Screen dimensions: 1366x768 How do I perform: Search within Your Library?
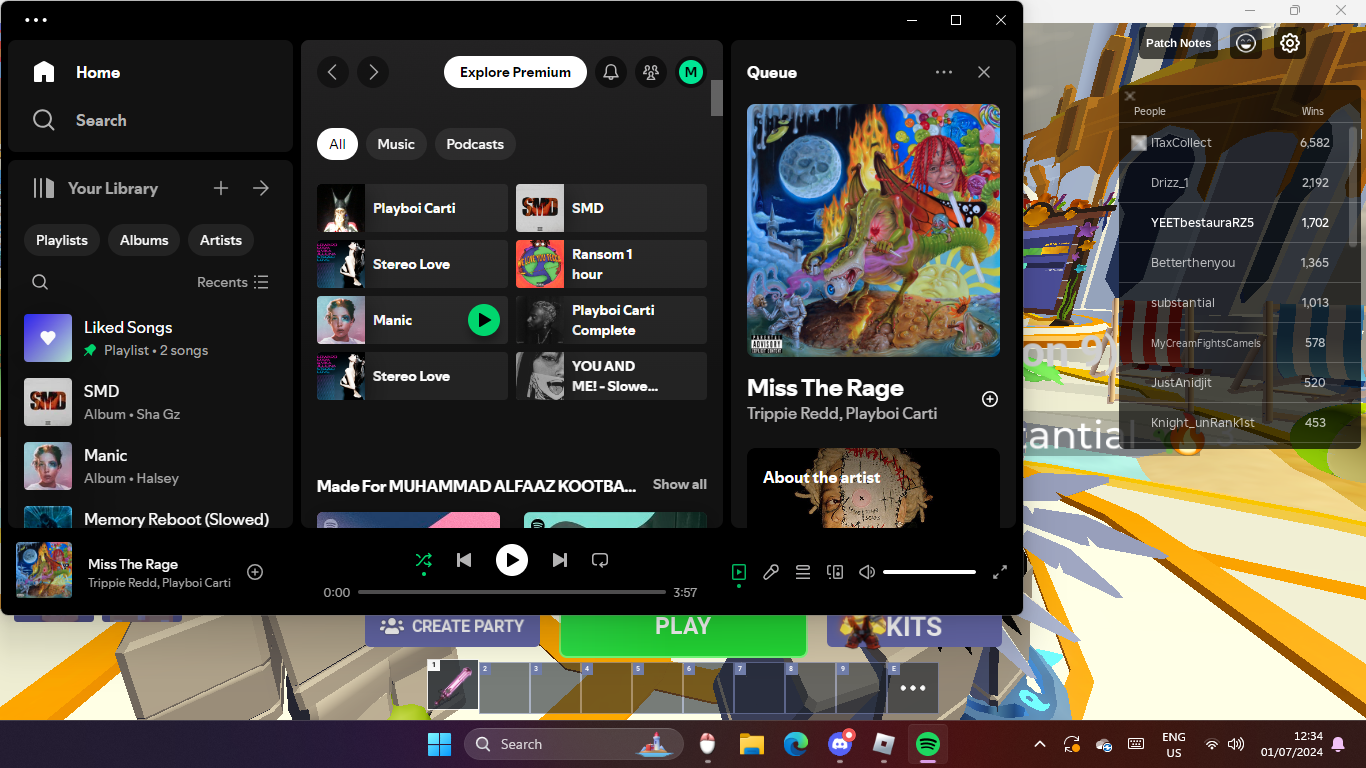40,282
